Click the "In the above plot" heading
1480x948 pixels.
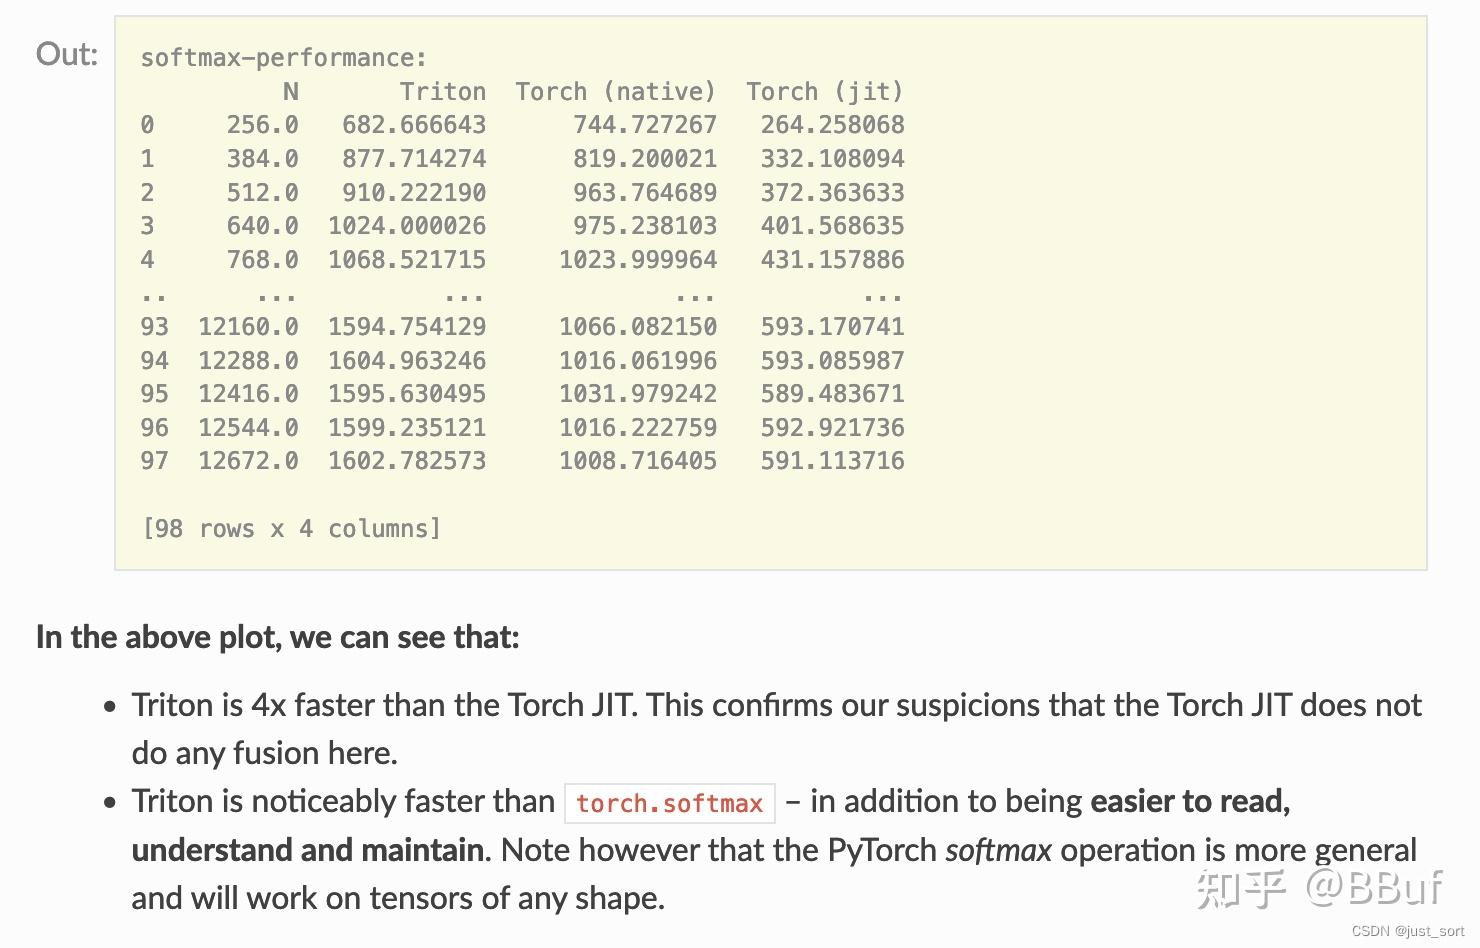278,637
